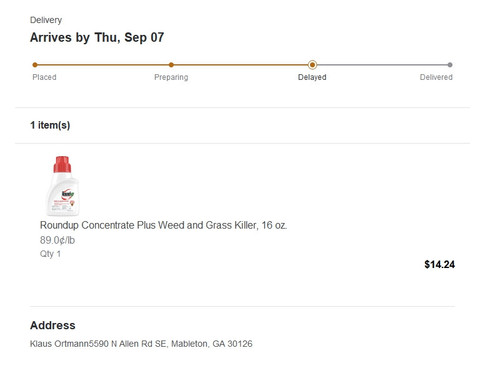The height and width of the screenshot is (391, 500).
Task: Click the Preparing step label
Action: click(x=171, y=77)
